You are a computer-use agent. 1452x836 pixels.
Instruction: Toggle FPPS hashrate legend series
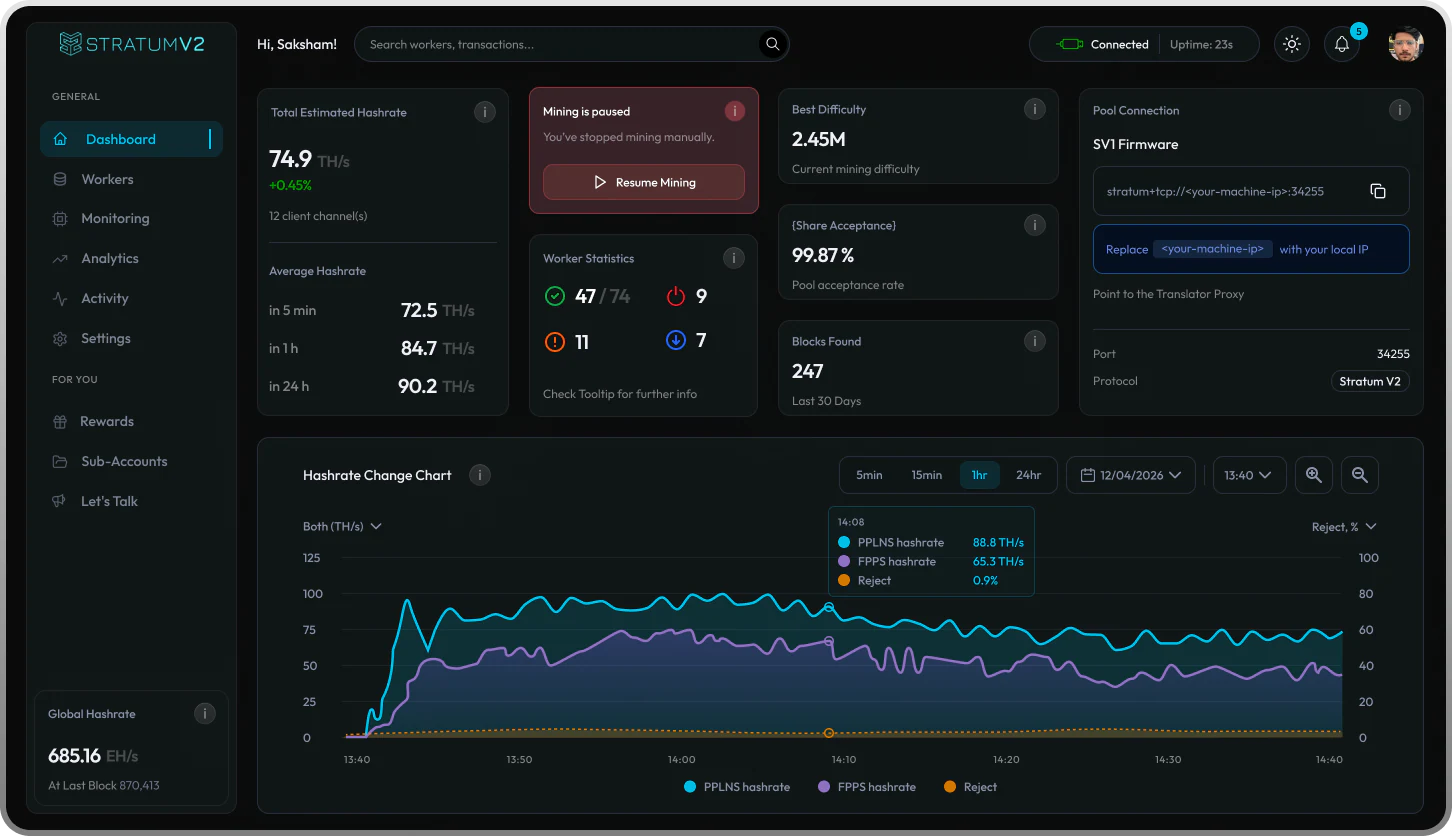click(x=867, y=787)
